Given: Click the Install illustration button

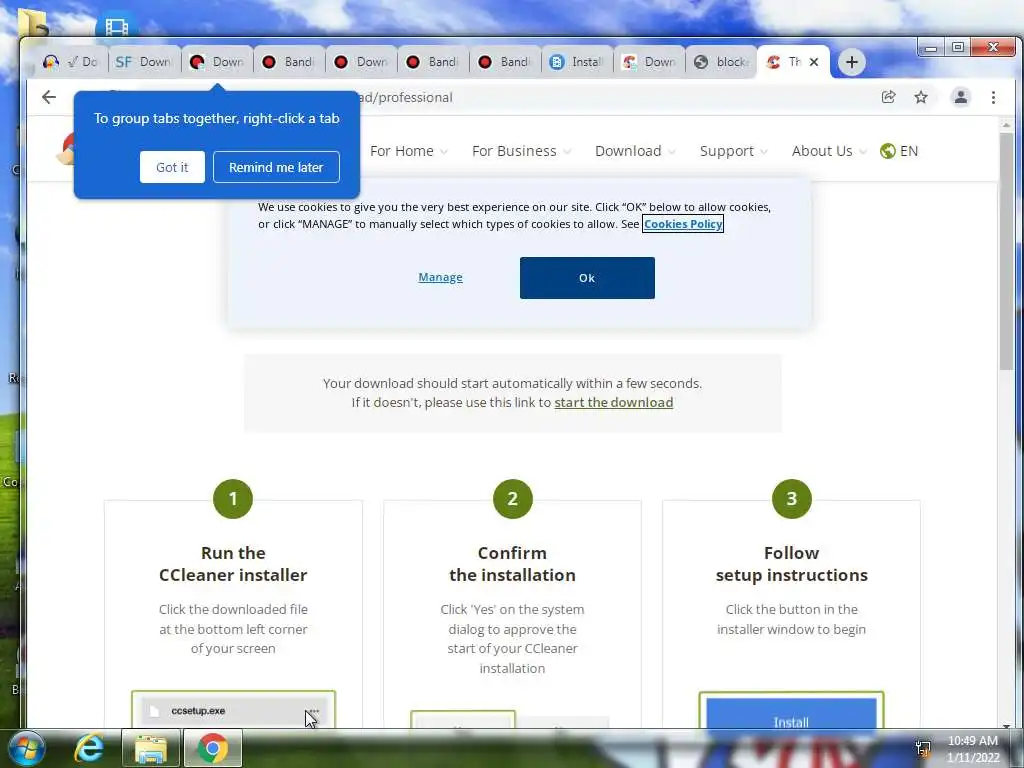Looking at the screenshot, I should (792, 713).
